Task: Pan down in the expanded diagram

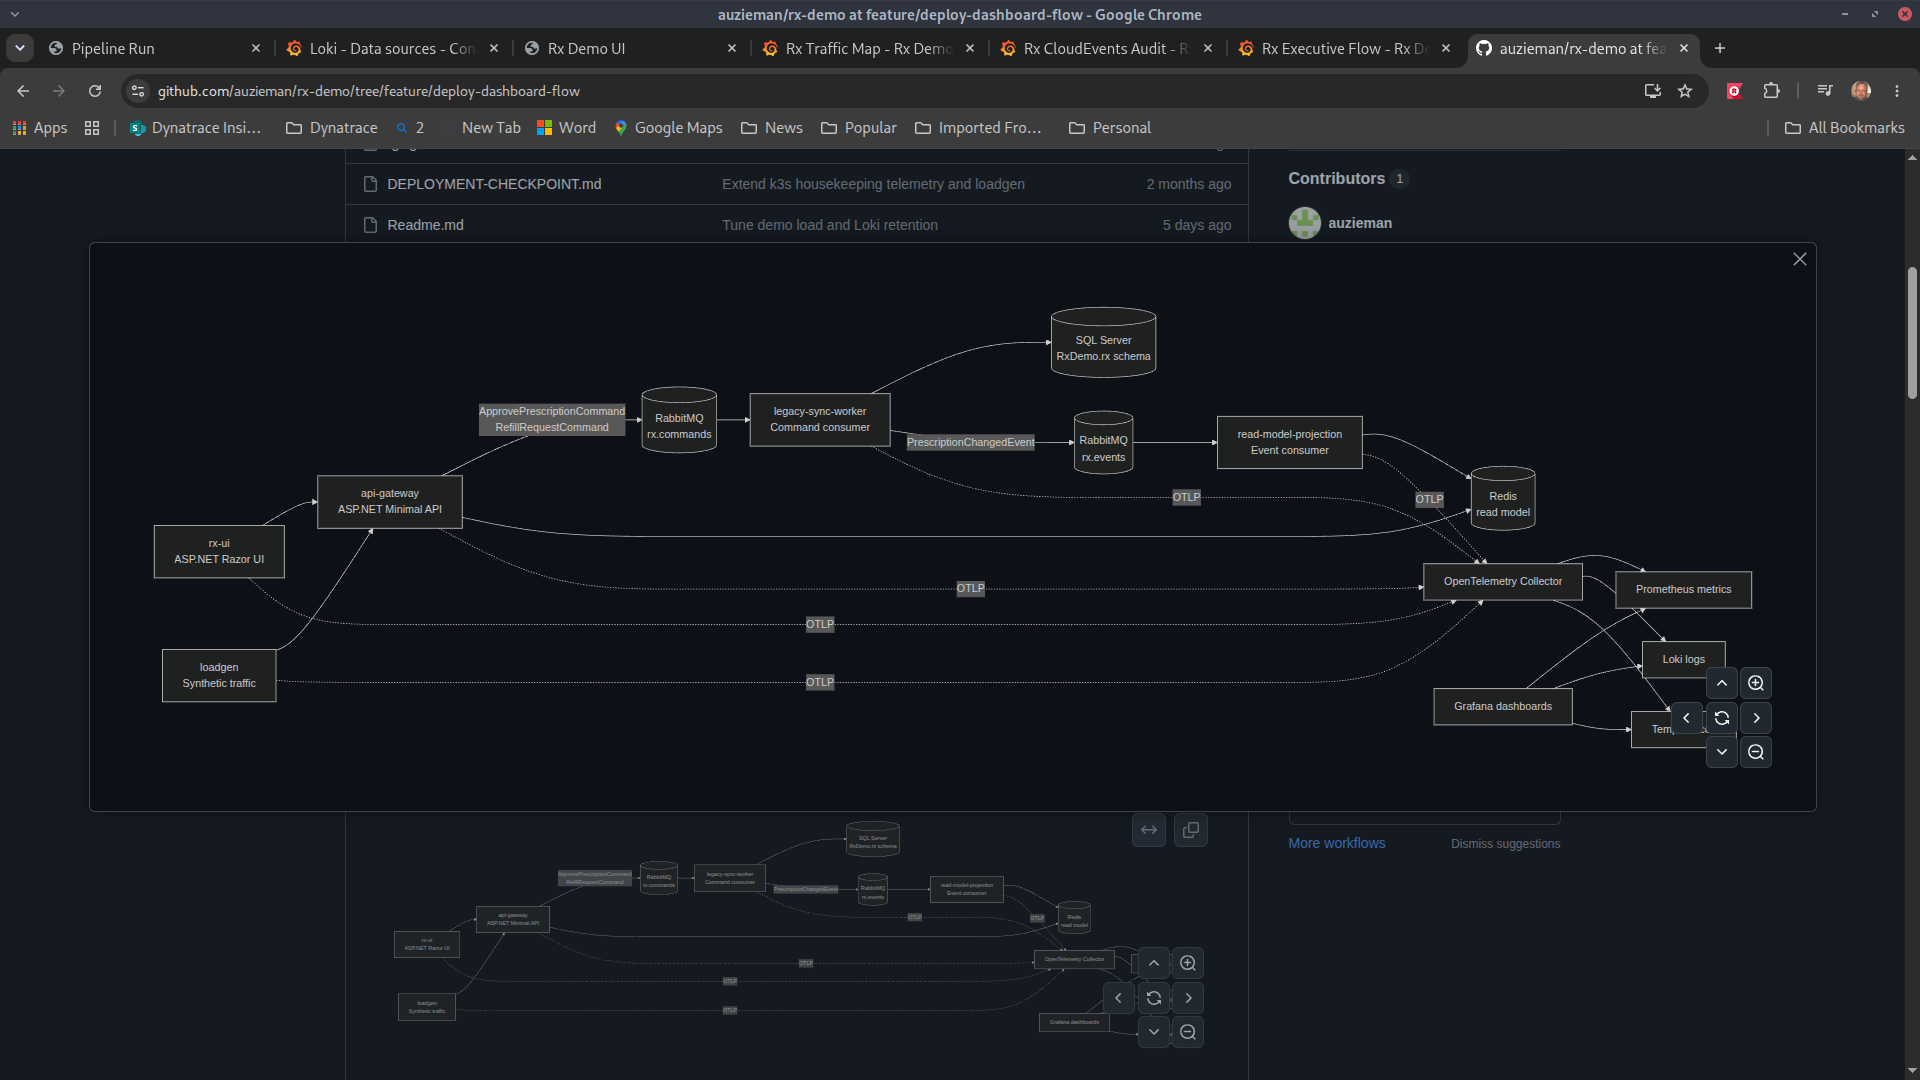Action: point(1722,752)
